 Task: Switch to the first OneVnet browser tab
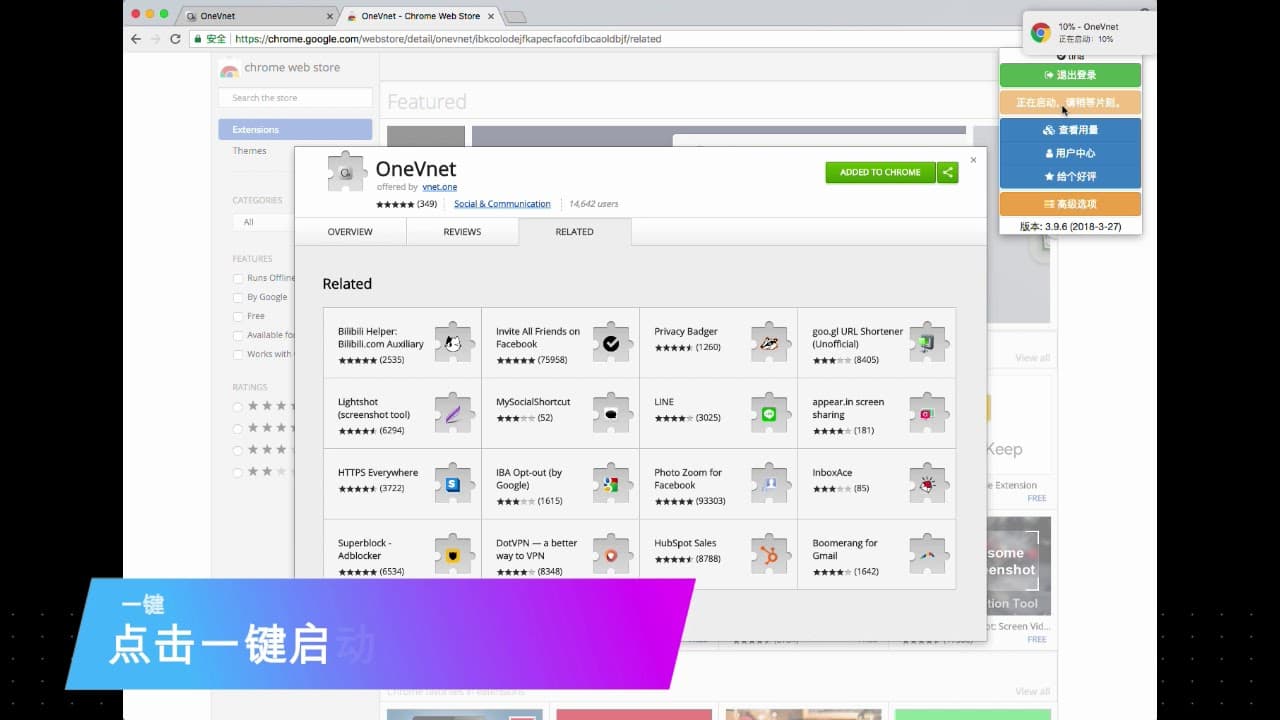260,16
